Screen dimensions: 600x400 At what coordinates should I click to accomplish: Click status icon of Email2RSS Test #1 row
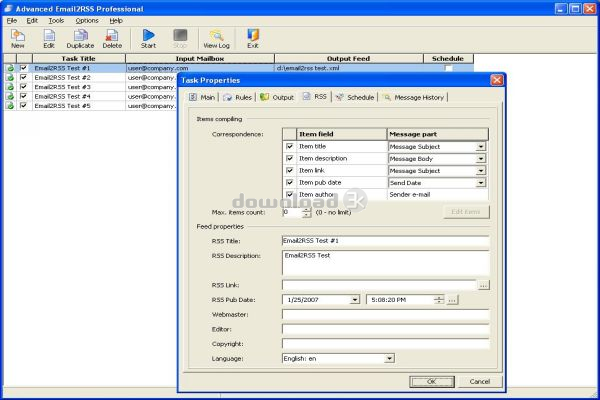10,68
